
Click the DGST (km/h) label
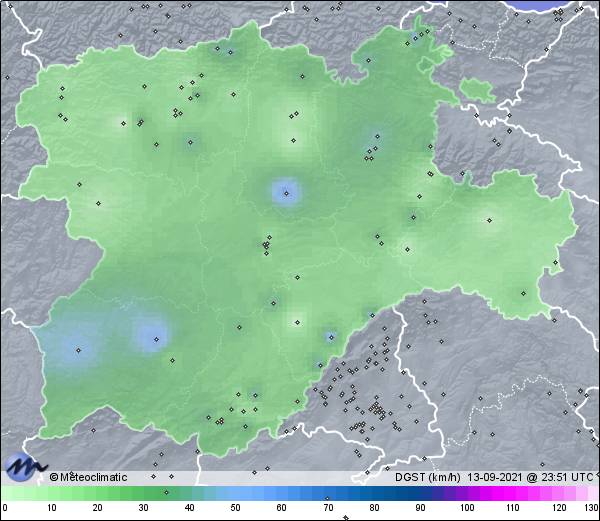click(428, 477)
